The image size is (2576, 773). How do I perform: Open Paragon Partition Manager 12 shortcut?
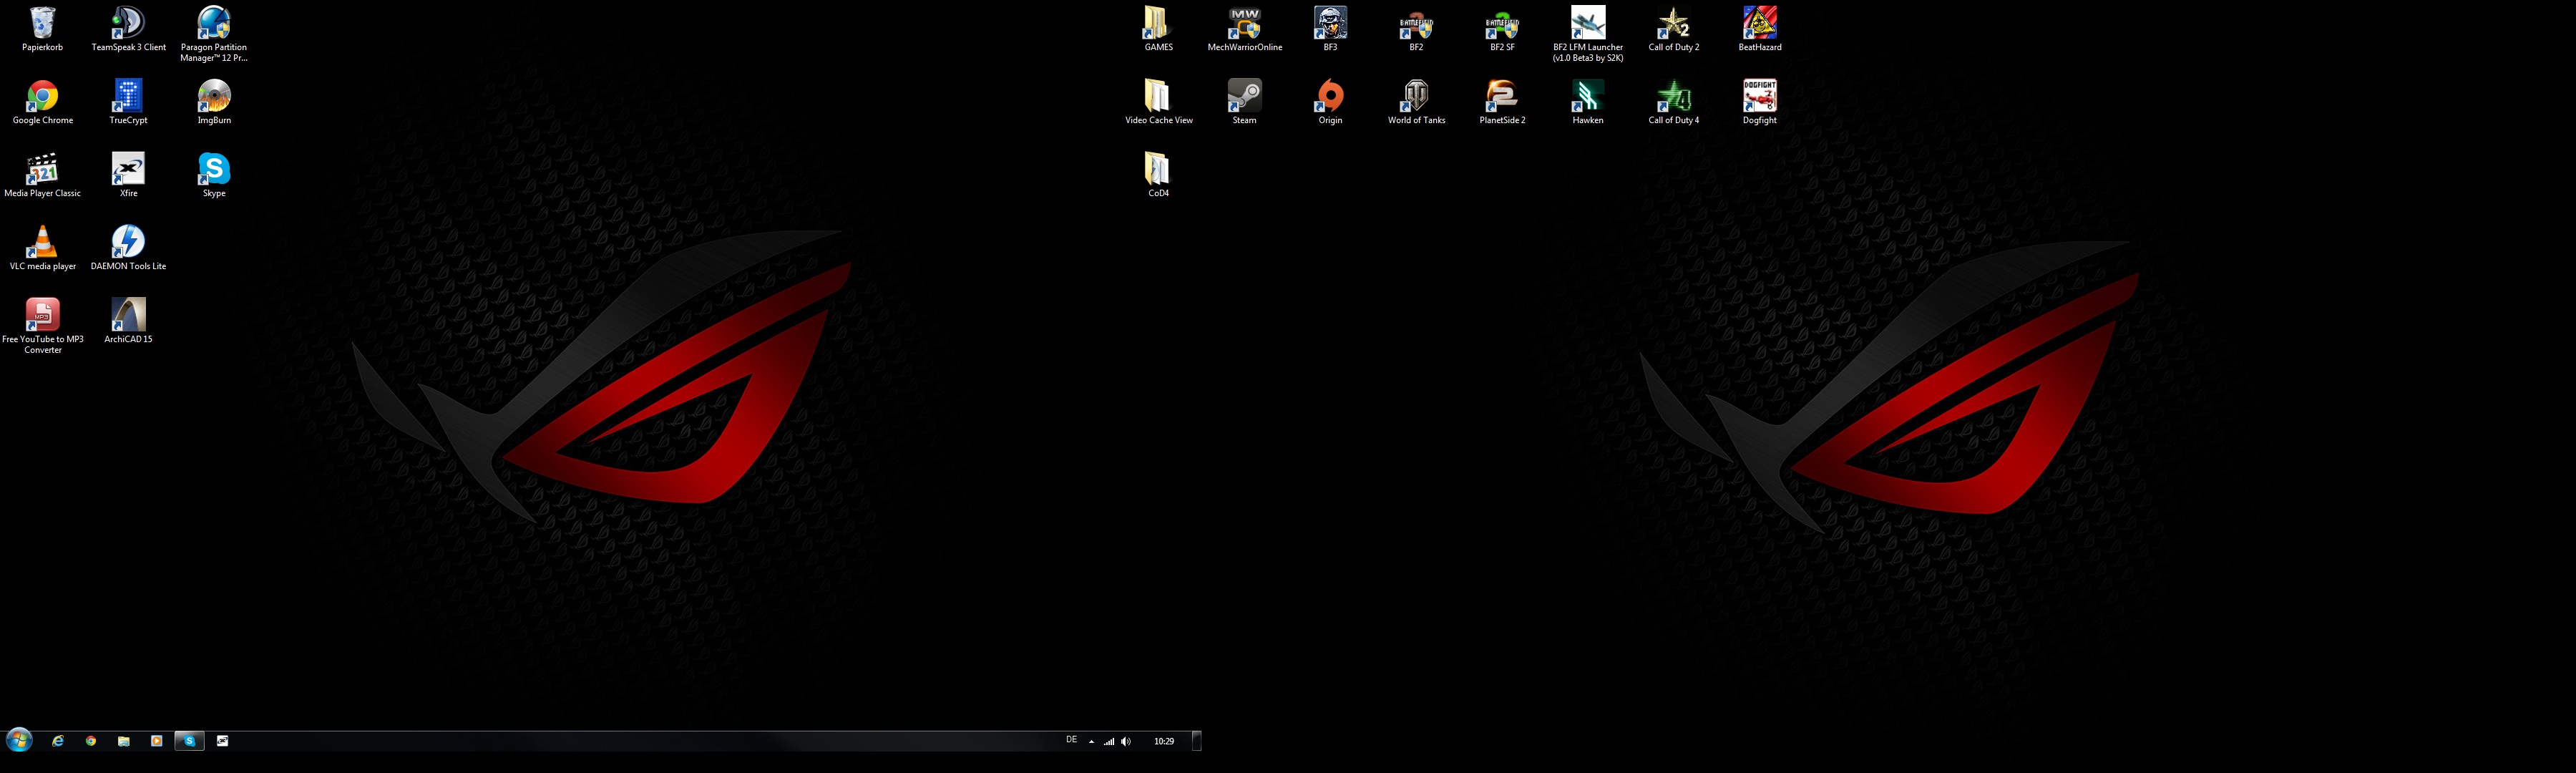coord(214,33)
